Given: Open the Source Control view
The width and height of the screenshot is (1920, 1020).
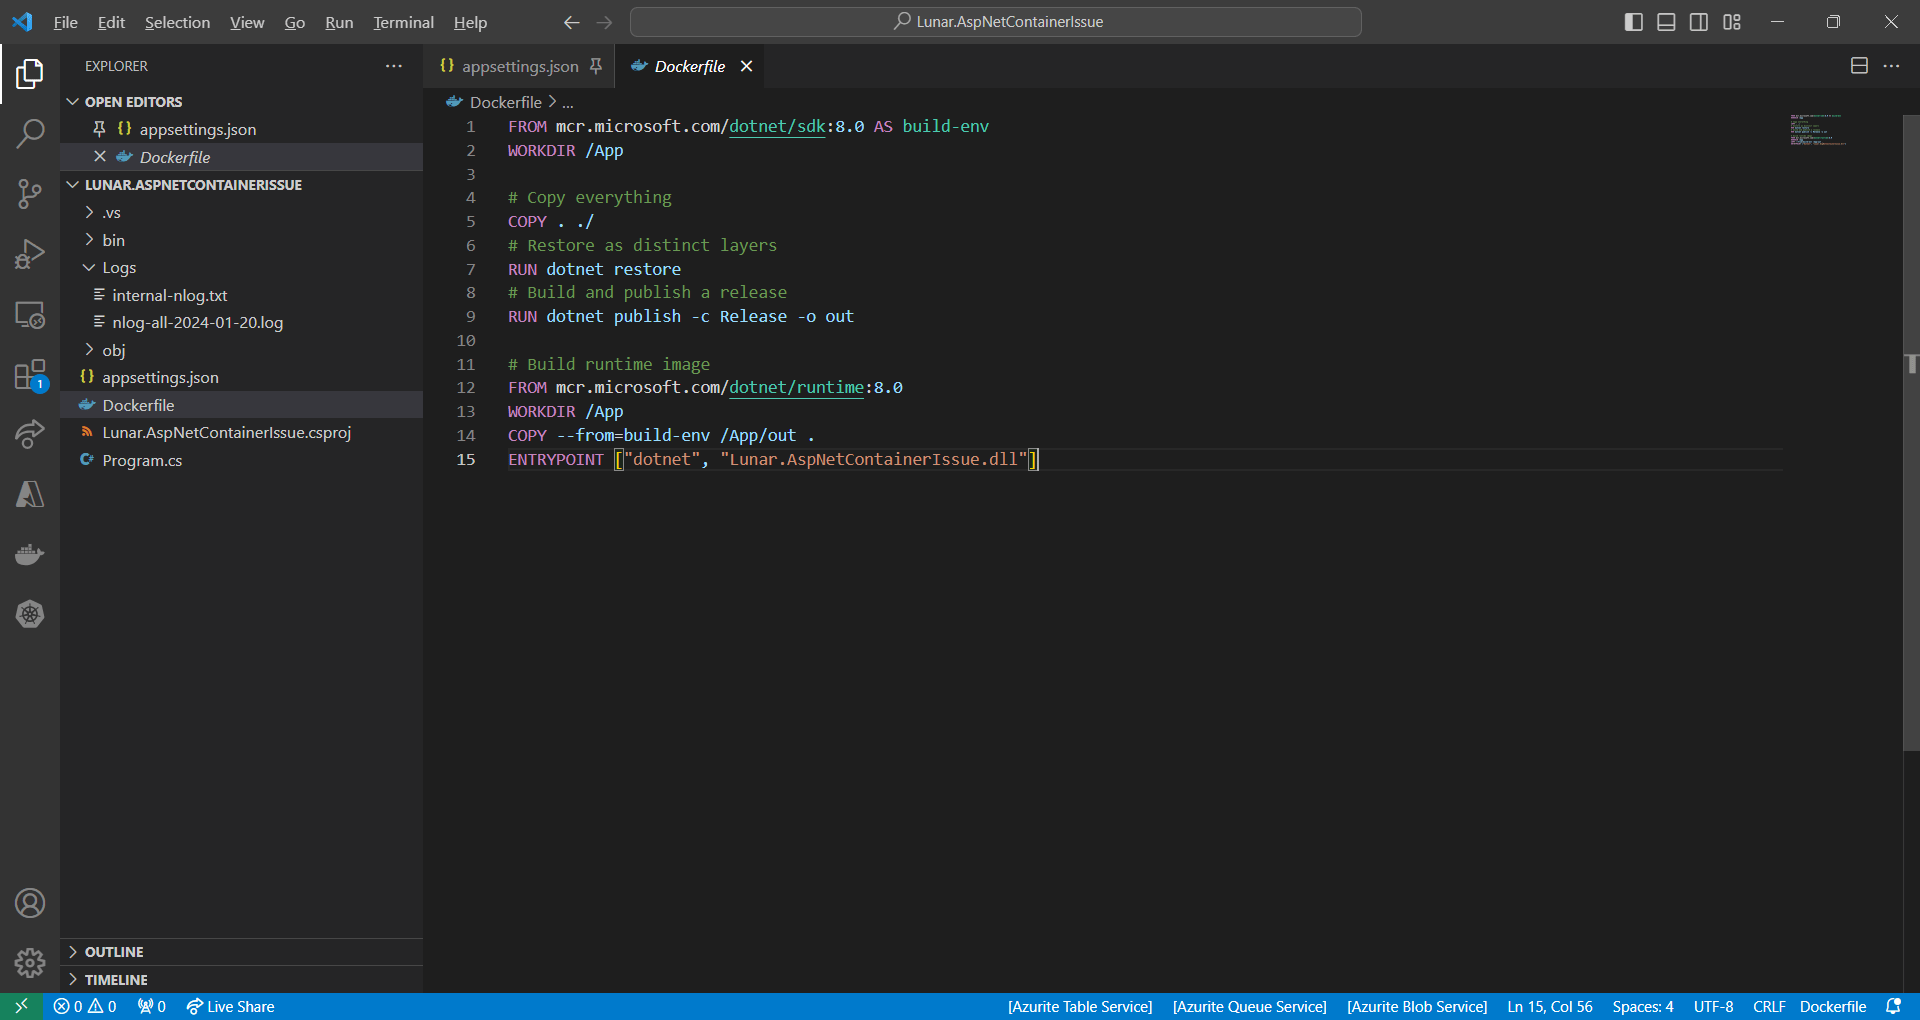Looking at the screenshot, I should (x=30, y=194).
